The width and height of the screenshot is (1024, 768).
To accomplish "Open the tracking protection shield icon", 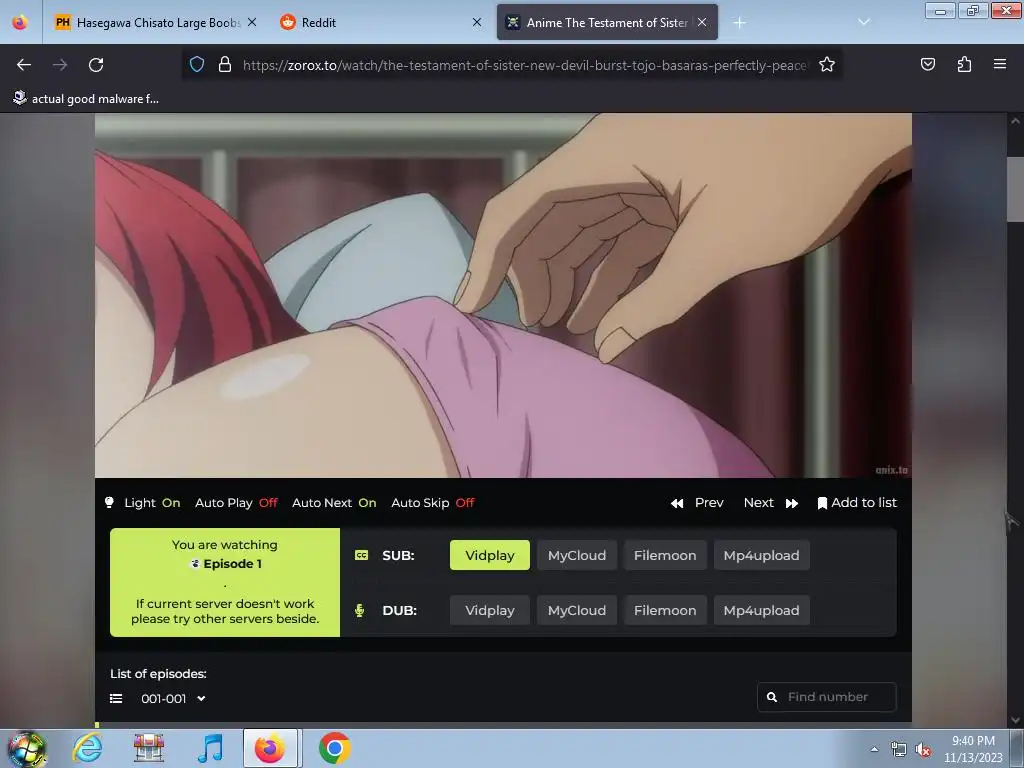I will [x=197, y=65].
